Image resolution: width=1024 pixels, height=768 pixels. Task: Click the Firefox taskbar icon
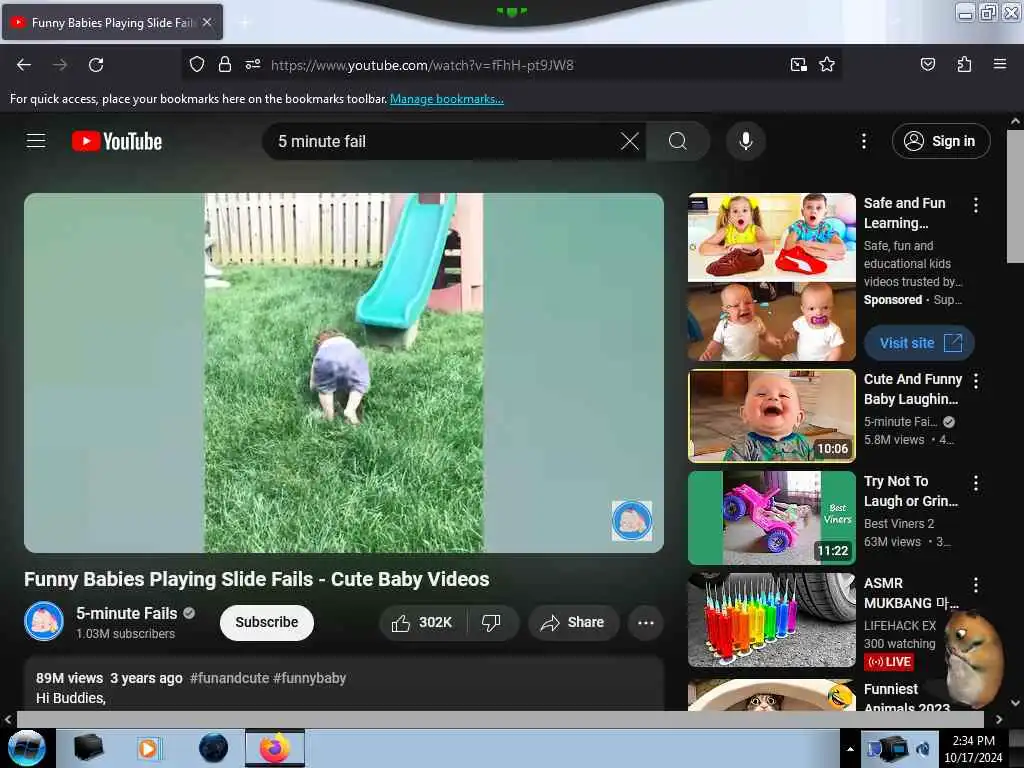pos(275,748)
